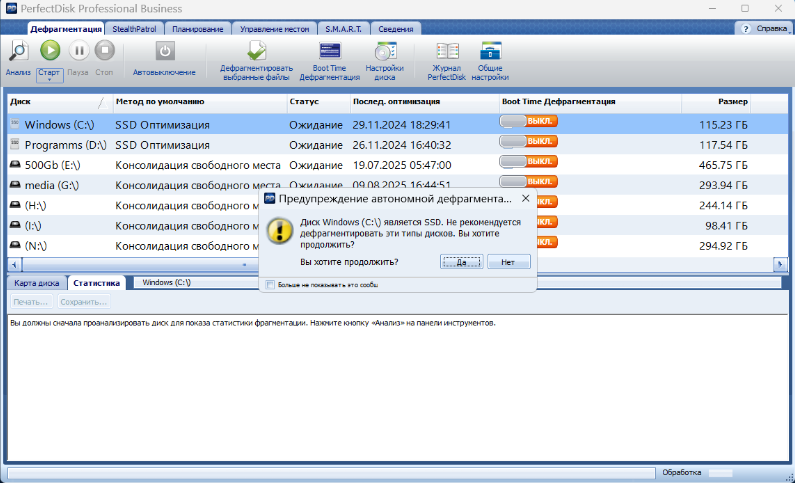Click the Автовыключение power icon
Screen dimensions: 795x483
(x=165, y=51)
